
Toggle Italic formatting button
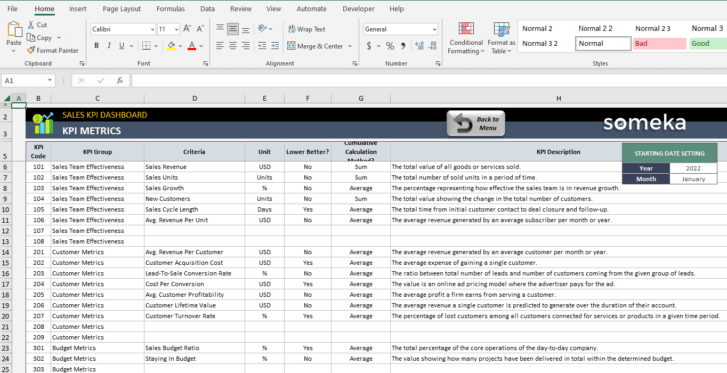click(109, 46)
